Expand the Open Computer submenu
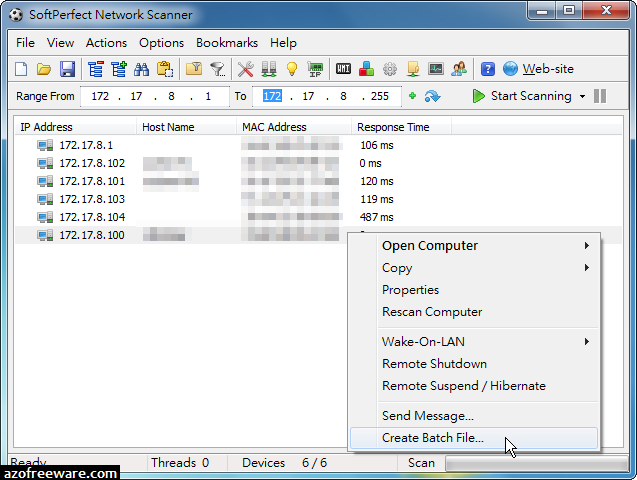This screenshot has height=480, width=637. [587, 246]
